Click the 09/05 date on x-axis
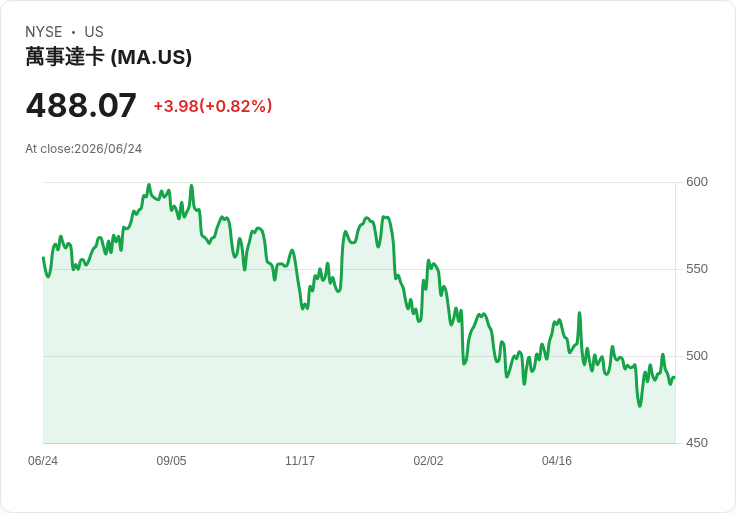The width and height of the screenshot is (736, 513). pos(171,460)
